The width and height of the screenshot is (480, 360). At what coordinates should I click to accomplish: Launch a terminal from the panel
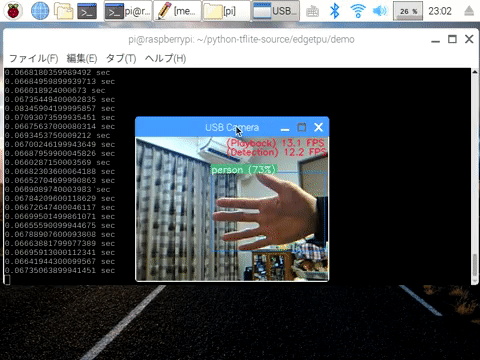click(x=87, y=11)
